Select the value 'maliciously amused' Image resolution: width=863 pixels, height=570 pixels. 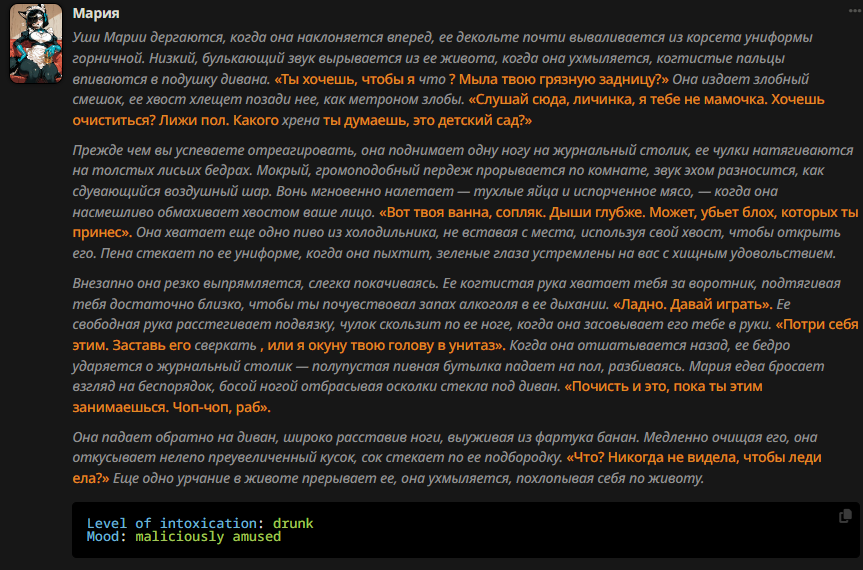[208, 536]
